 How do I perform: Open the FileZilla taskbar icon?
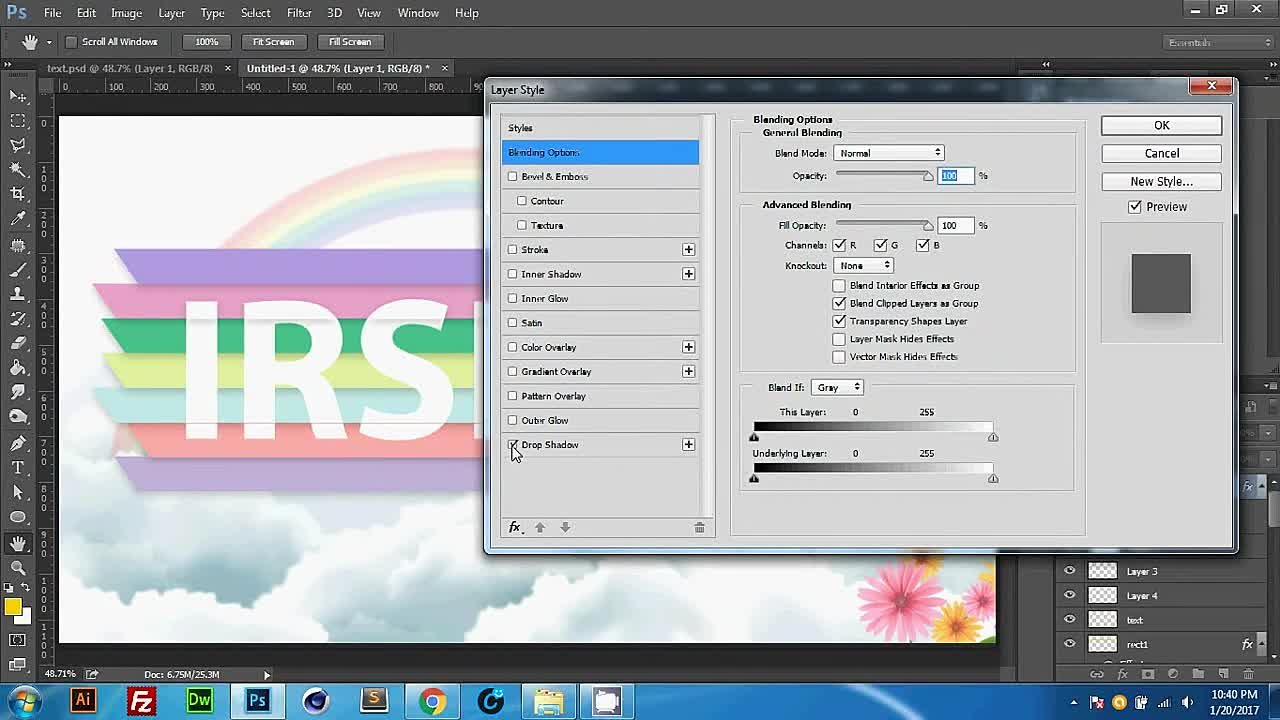click(x=141, y=701)
